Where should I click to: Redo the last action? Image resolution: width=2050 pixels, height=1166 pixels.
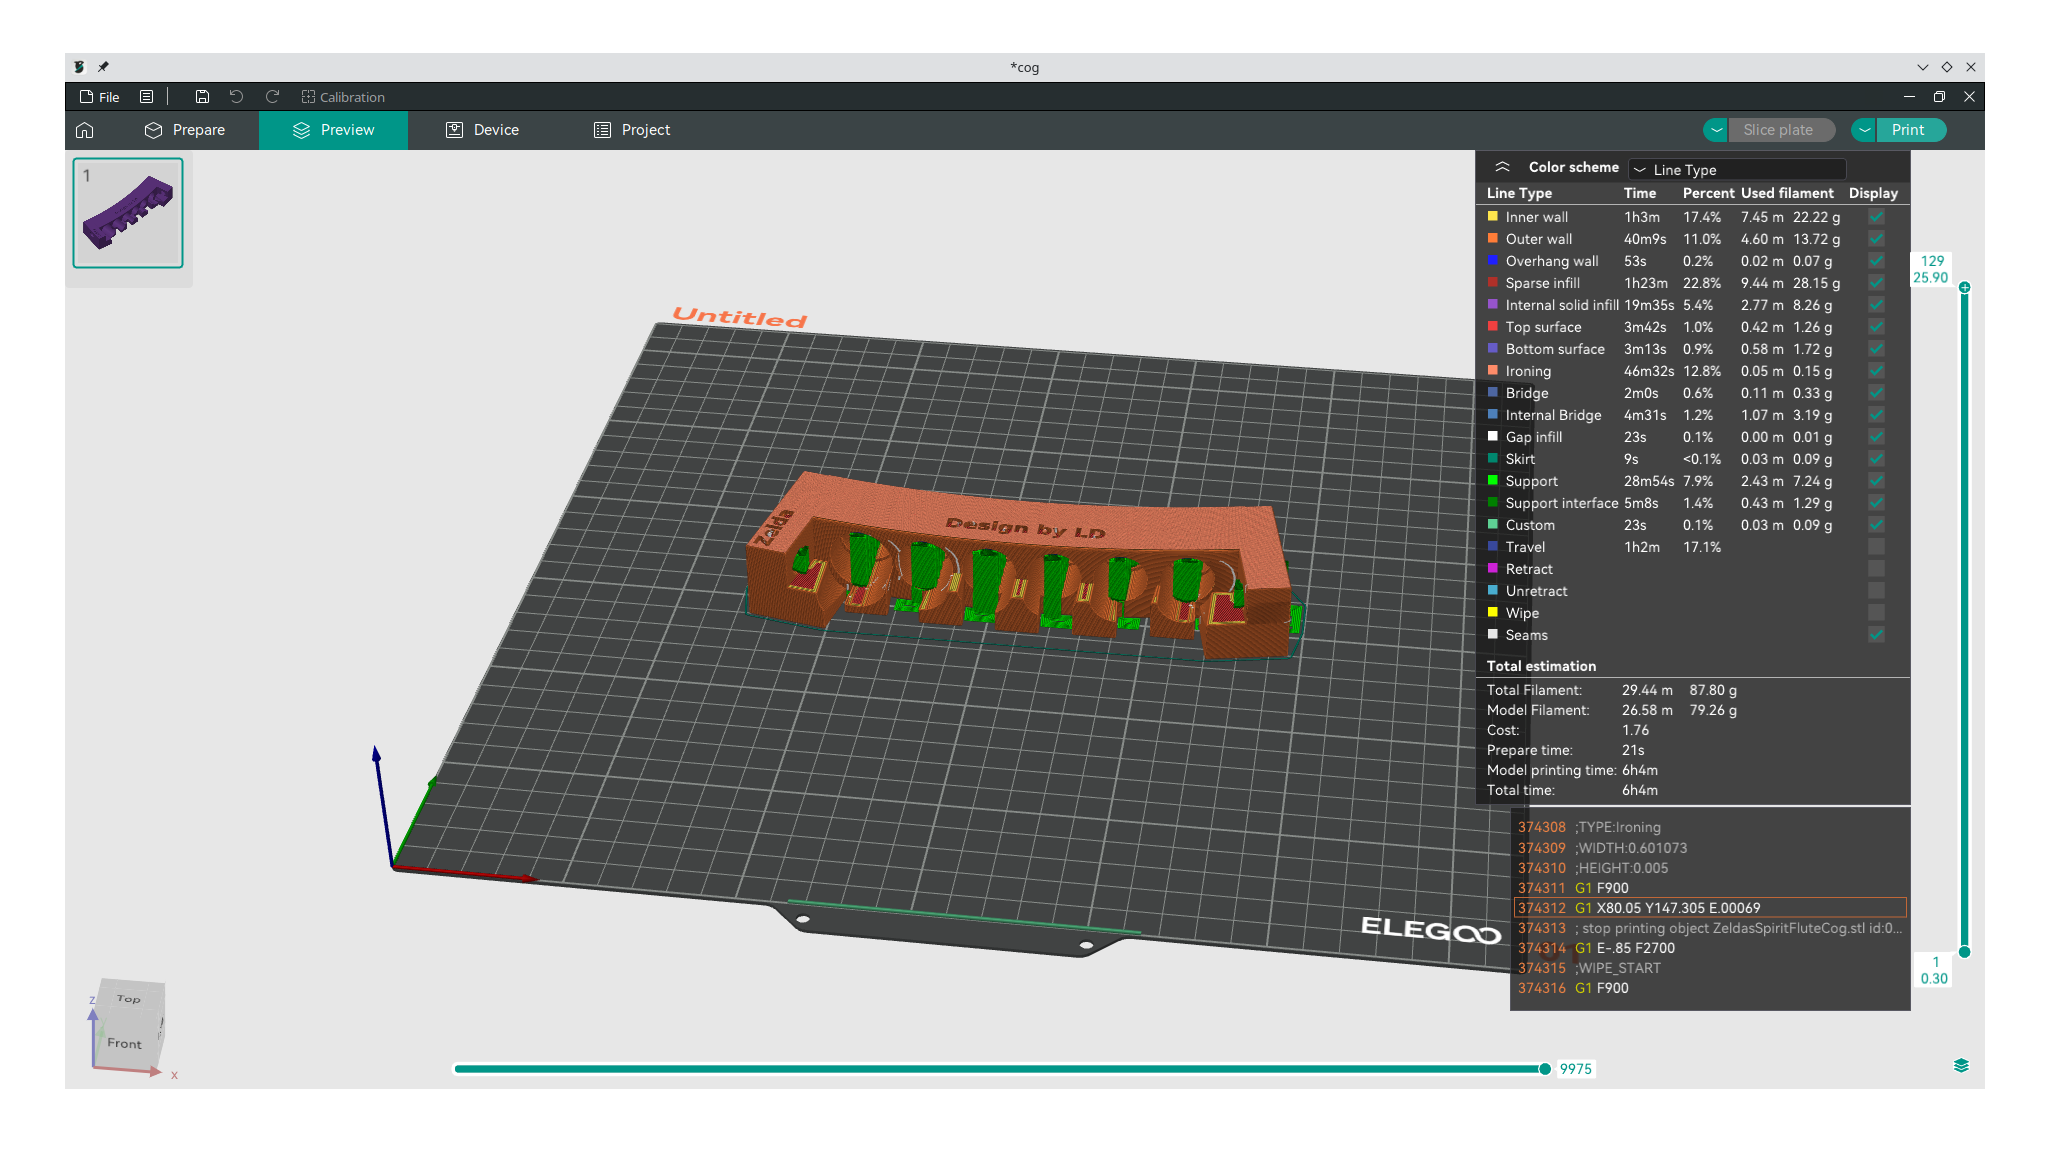pos(272,97)
